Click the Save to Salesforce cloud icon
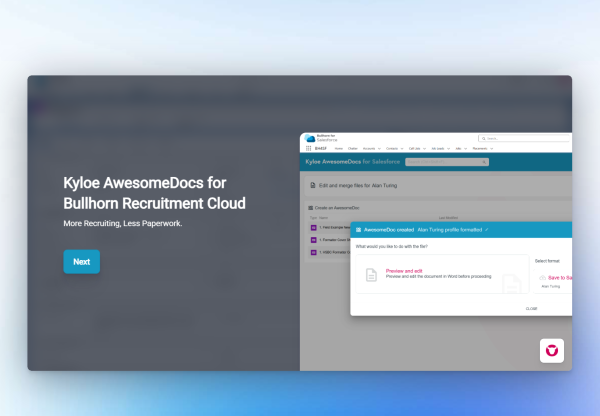 tap(542, 277)
